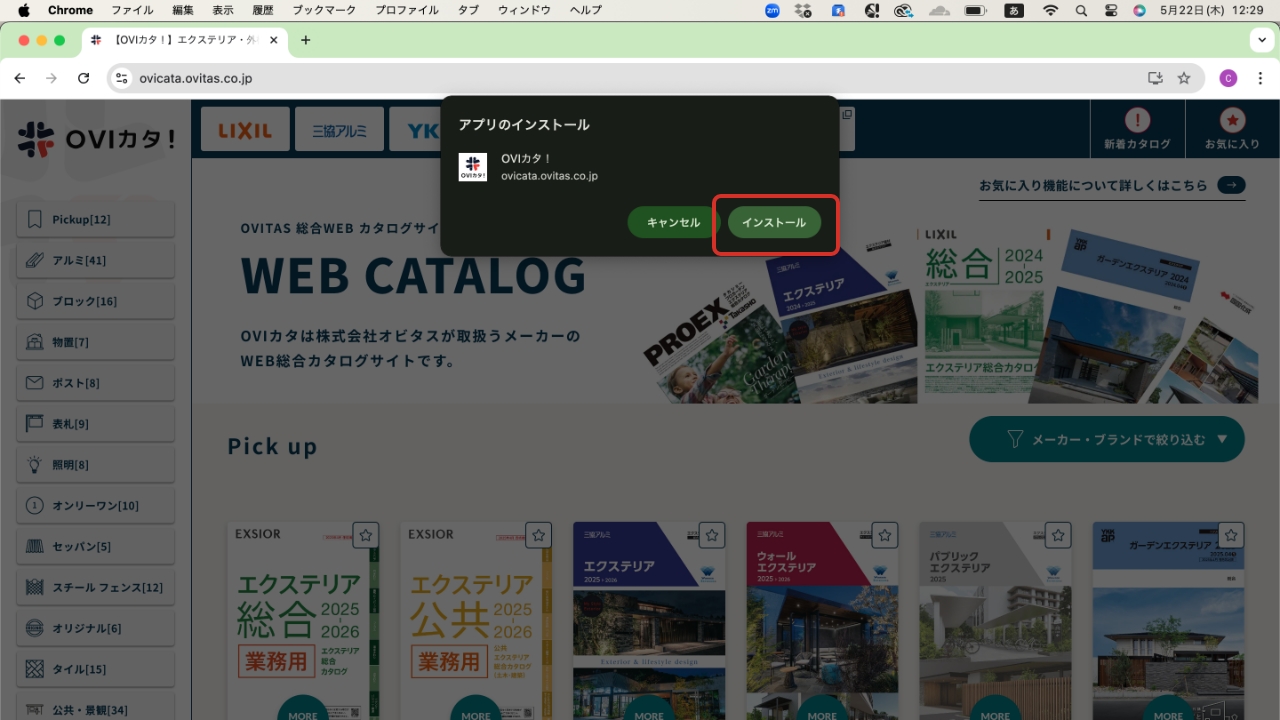This screenshot has height=720, width=1280.
Task: Open the ポスト[8] category
Action: 95,383
